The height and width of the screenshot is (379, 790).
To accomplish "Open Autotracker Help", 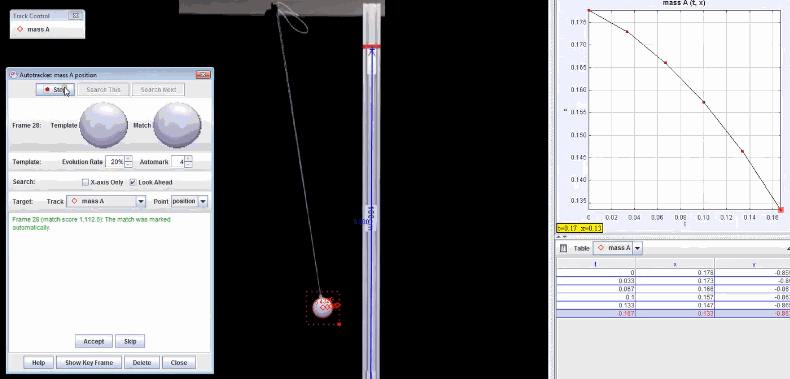I will tap(38, 362).
